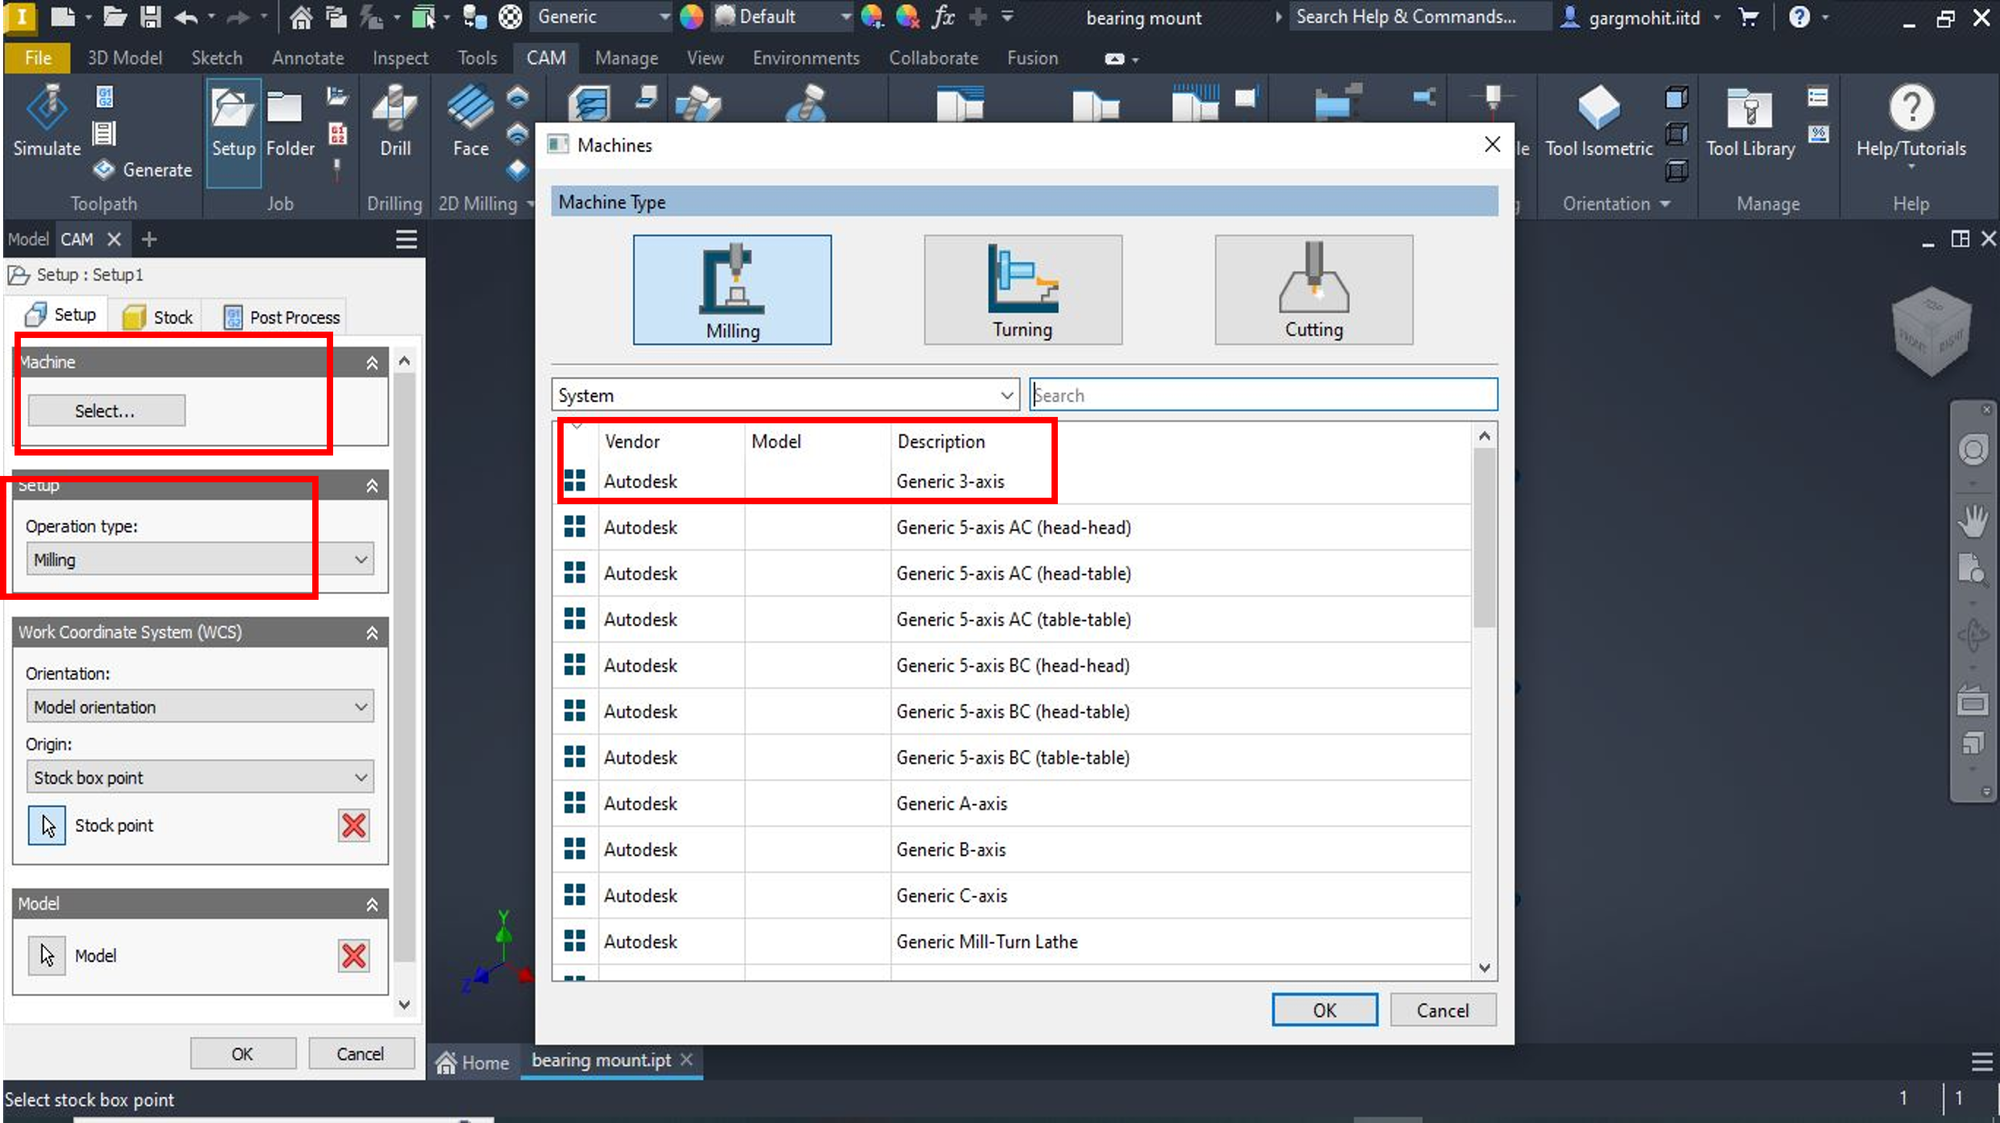Click the Select... machine button
Screen dimensions: 2000x1123
(x=106, y=411)
